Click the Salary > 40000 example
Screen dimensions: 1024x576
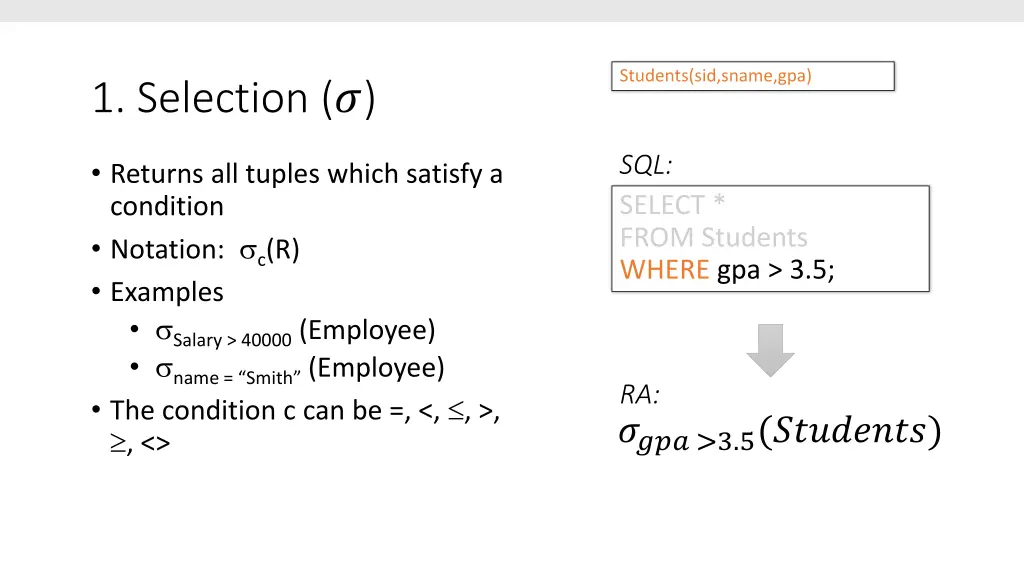tap(295, 332)
